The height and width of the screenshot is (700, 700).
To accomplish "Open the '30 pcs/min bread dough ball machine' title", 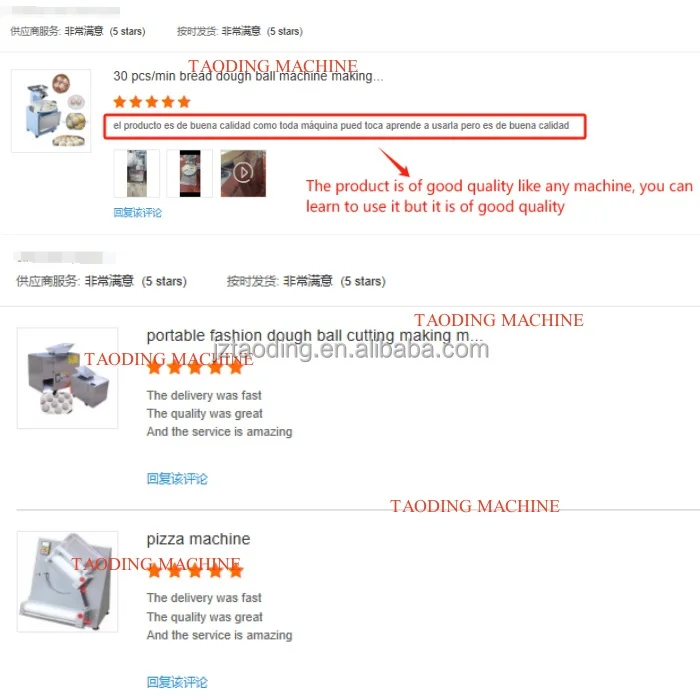I will coord(248,76).
